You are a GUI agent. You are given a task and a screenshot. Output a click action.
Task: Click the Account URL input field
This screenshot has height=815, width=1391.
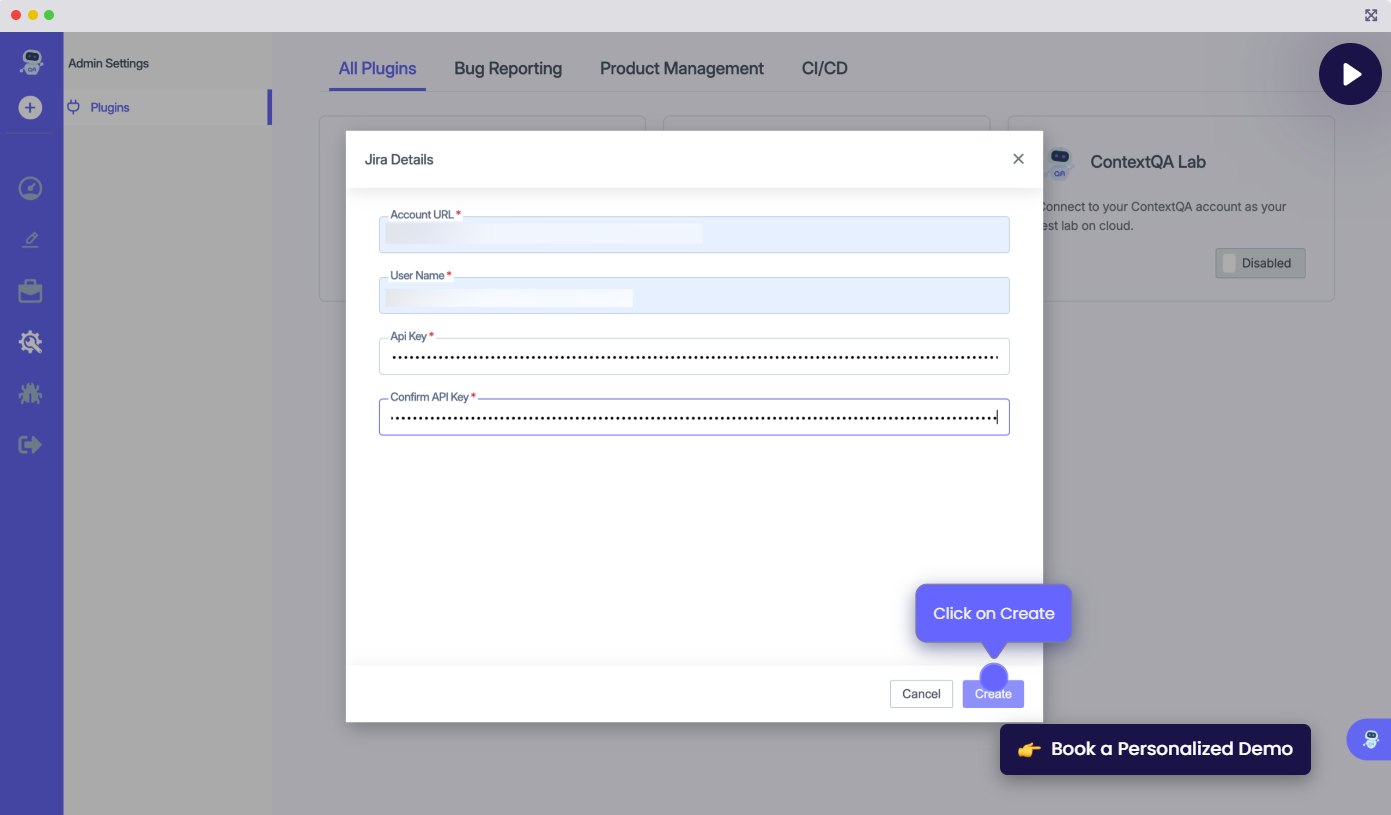[694, 235]
